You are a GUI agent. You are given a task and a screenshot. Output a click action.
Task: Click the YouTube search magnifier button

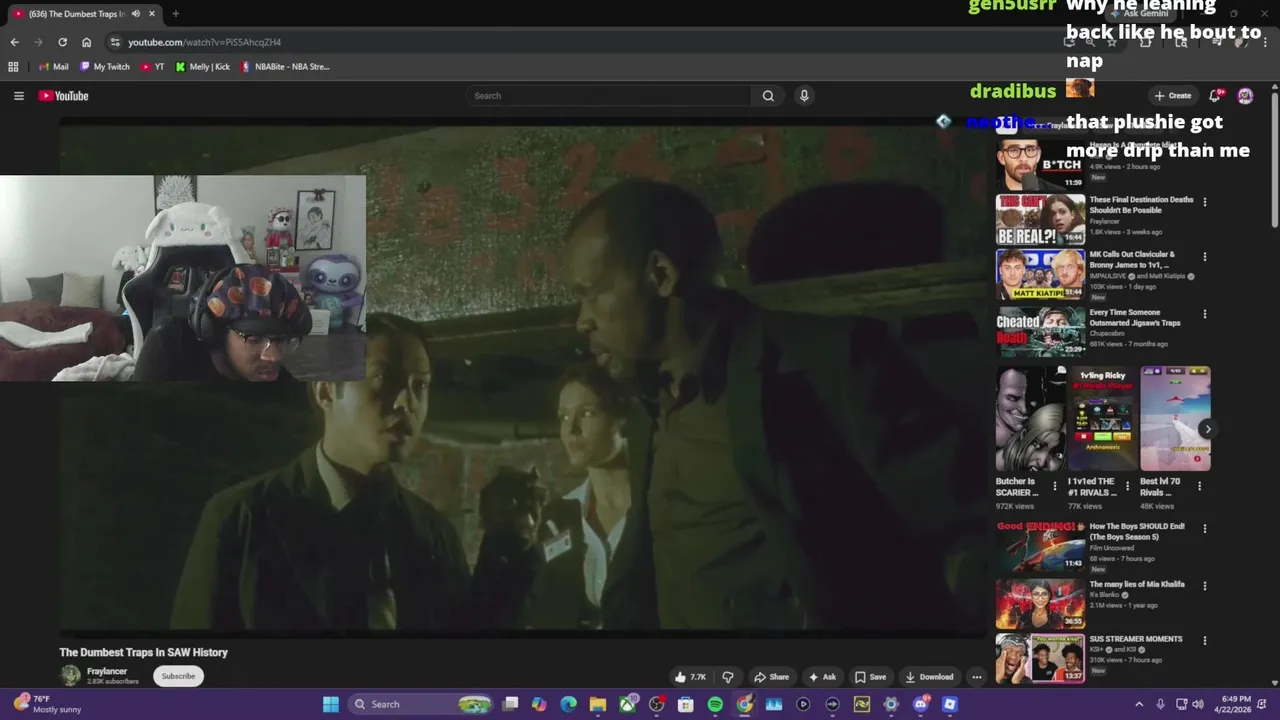pyautogui.click(x=768, y=96)
